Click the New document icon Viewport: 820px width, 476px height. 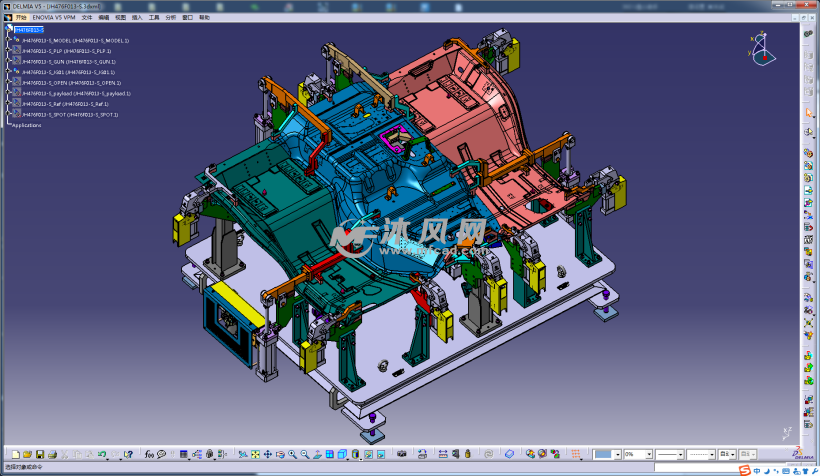[13, 455]
